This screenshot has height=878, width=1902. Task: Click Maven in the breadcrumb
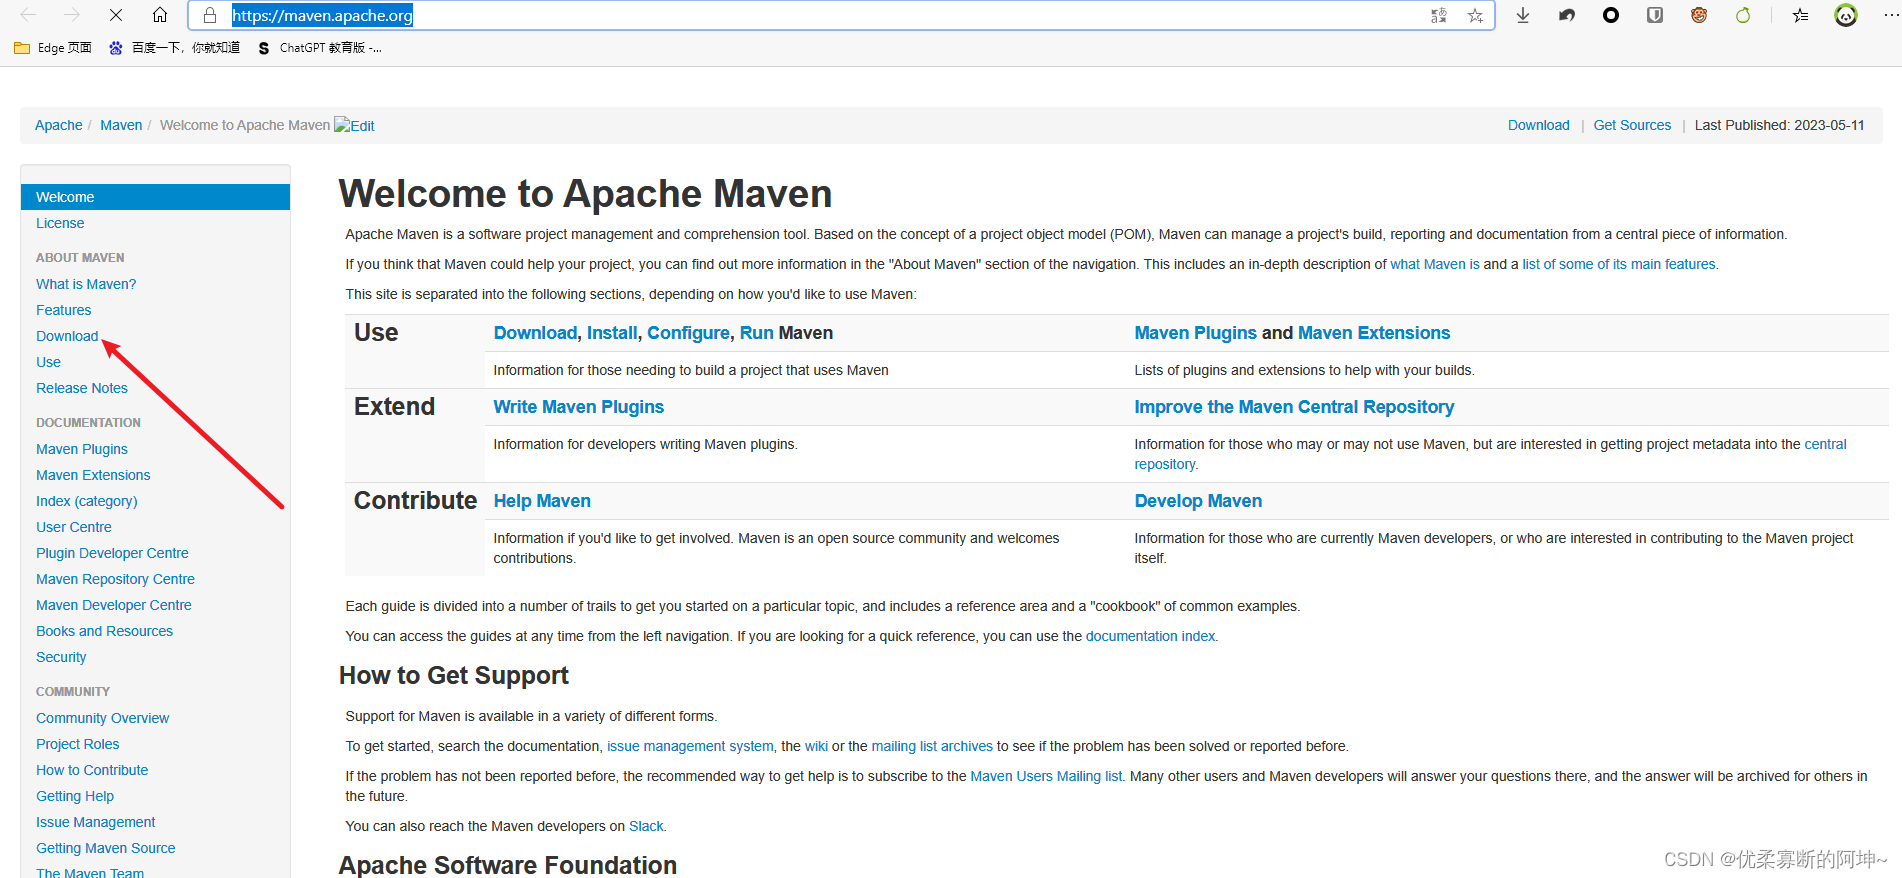click(x=121, y=125)
